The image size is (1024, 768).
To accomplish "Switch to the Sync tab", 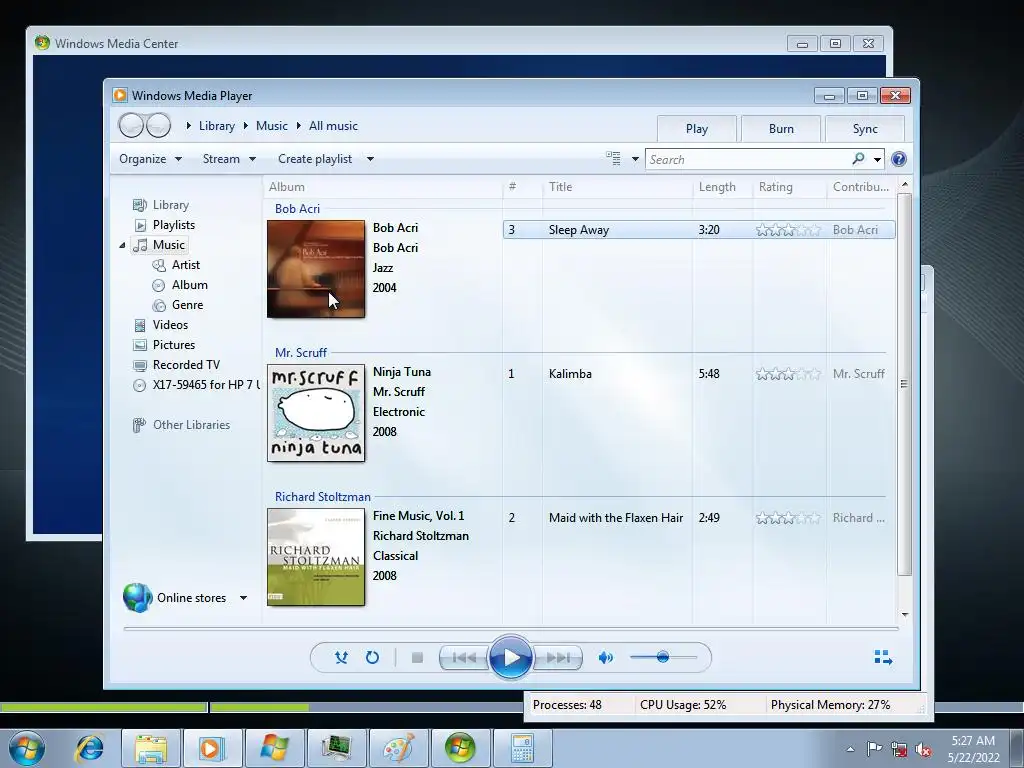I will pyautogui.click(x=865, y=129).
